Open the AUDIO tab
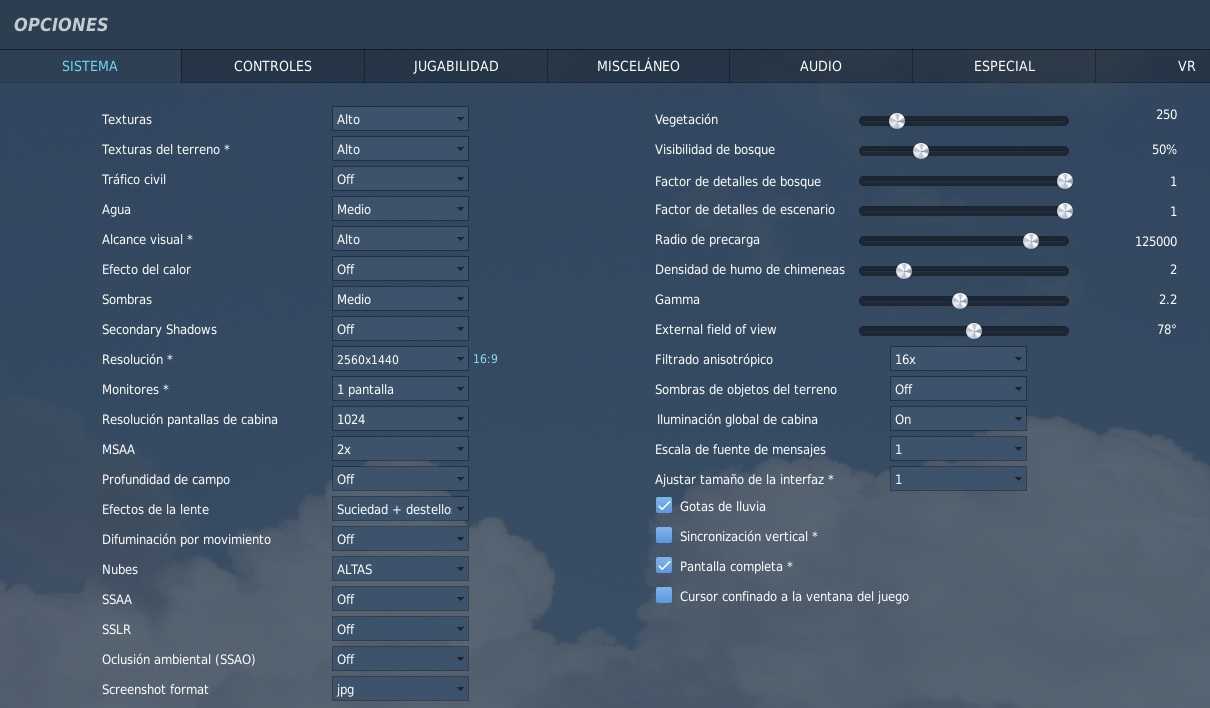Viewport: 1210px width, 708px height. tap(821, 66)
